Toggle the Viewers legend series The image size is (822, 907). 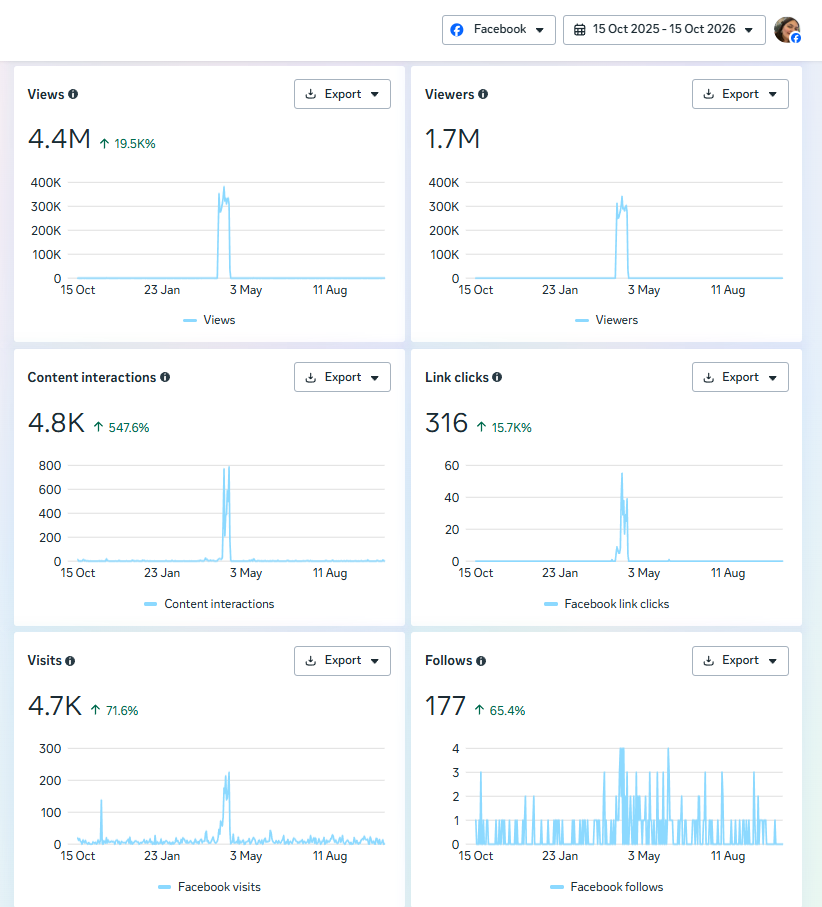(607, 320)
